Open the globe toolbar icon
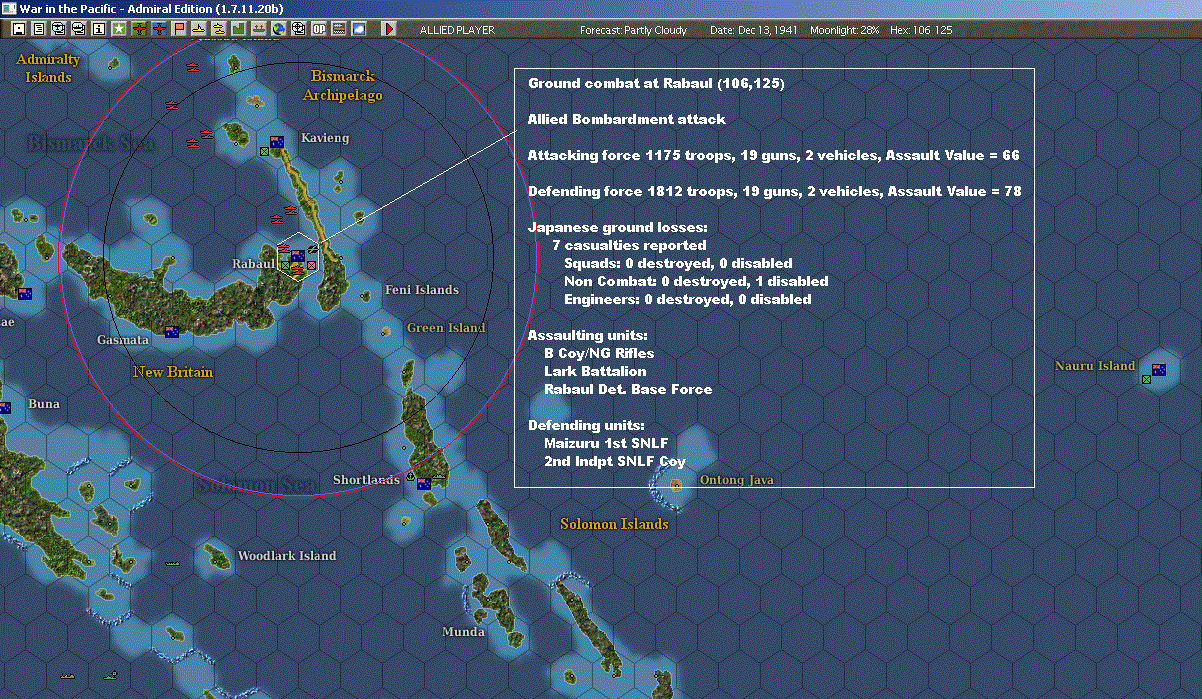This screenshot has width=1202, height=699. point(279,30)
